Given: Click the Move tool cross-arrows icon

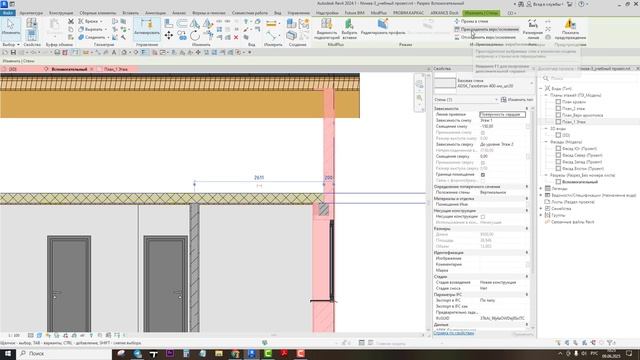Looking at the screenshot, I should tap(169, 36).
